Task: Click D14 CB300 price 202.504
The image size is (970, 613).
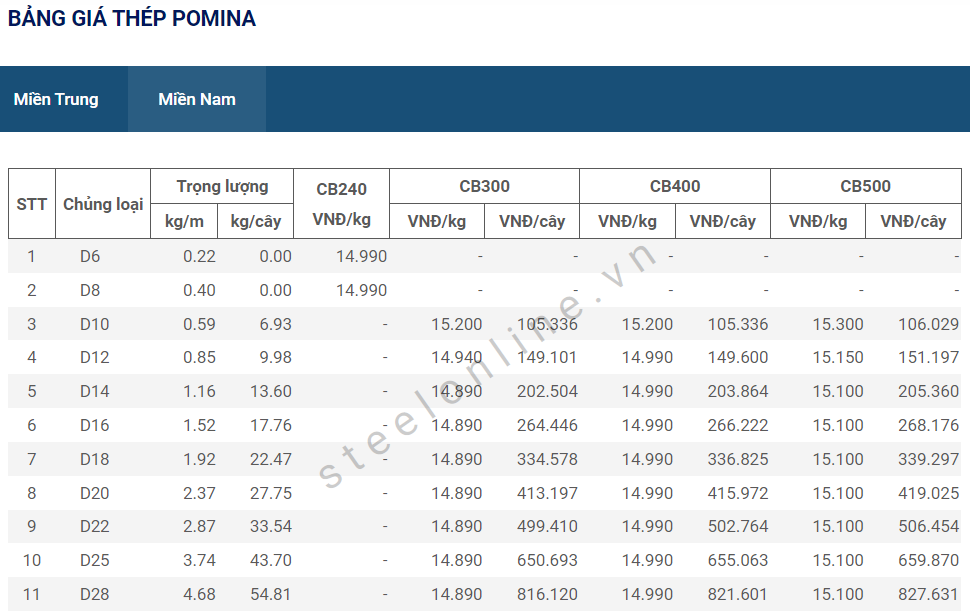Action: point(547,391)
